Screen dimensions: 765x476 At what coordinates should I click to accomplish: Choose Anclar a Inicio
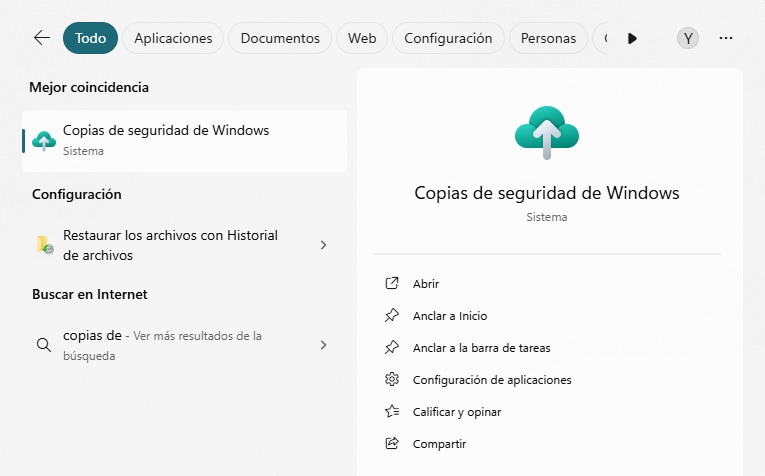click(x=450, y=316)
